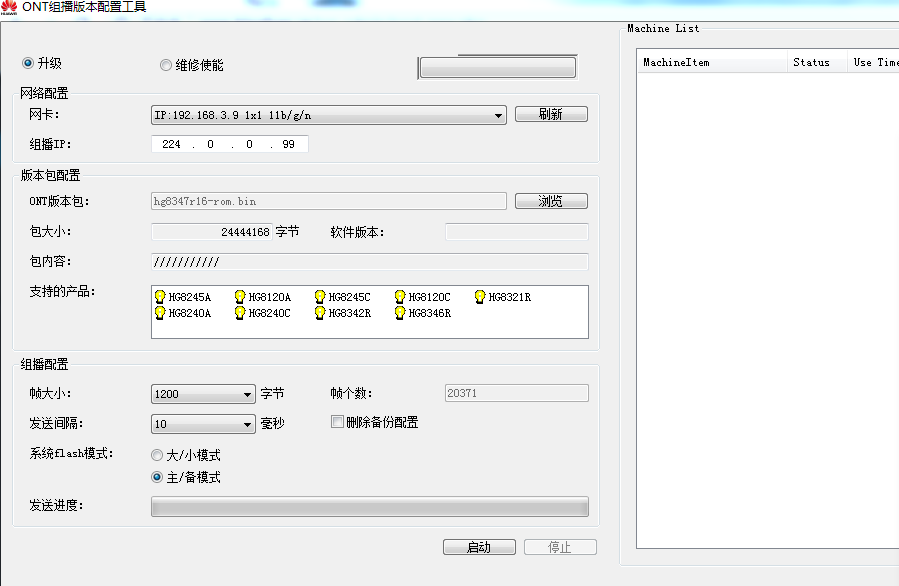Click the 浏览 browse button
This screenshot has width=899, height=586.
click(x=551, y=201)
